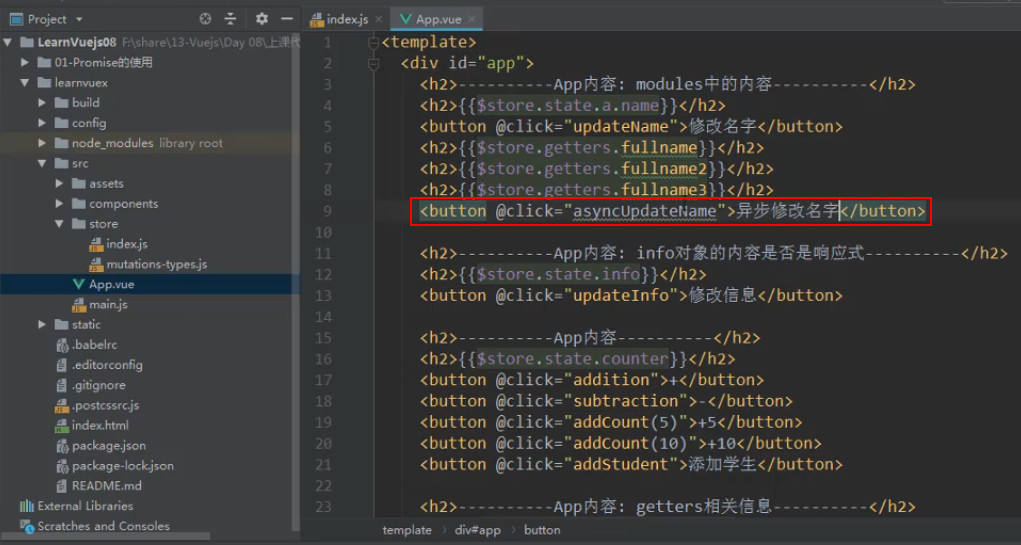Select package.json file
The image size is (1021, 545).
click(109, 445)
